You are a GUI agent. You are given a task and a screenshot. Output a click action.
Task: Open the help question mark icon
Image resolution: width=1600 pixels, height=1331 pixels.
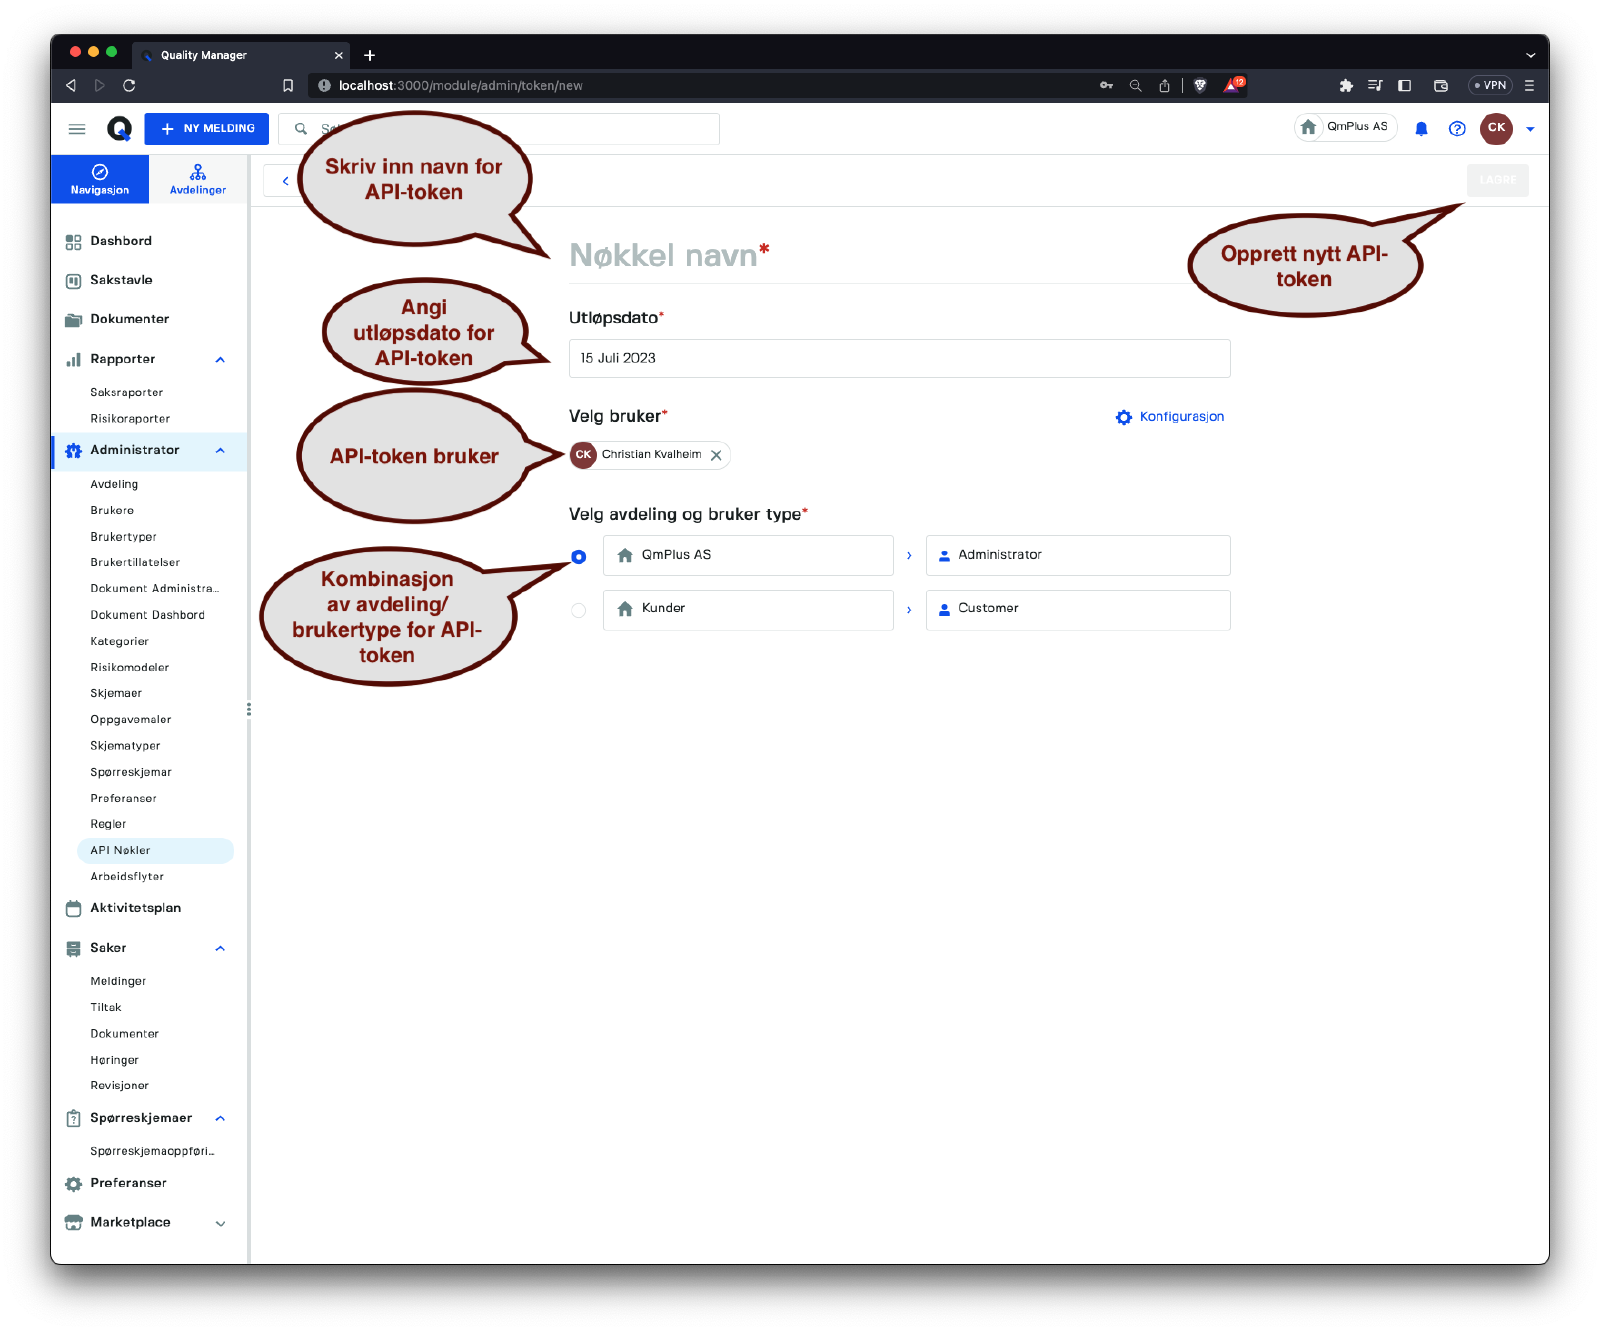[1457, 128]
